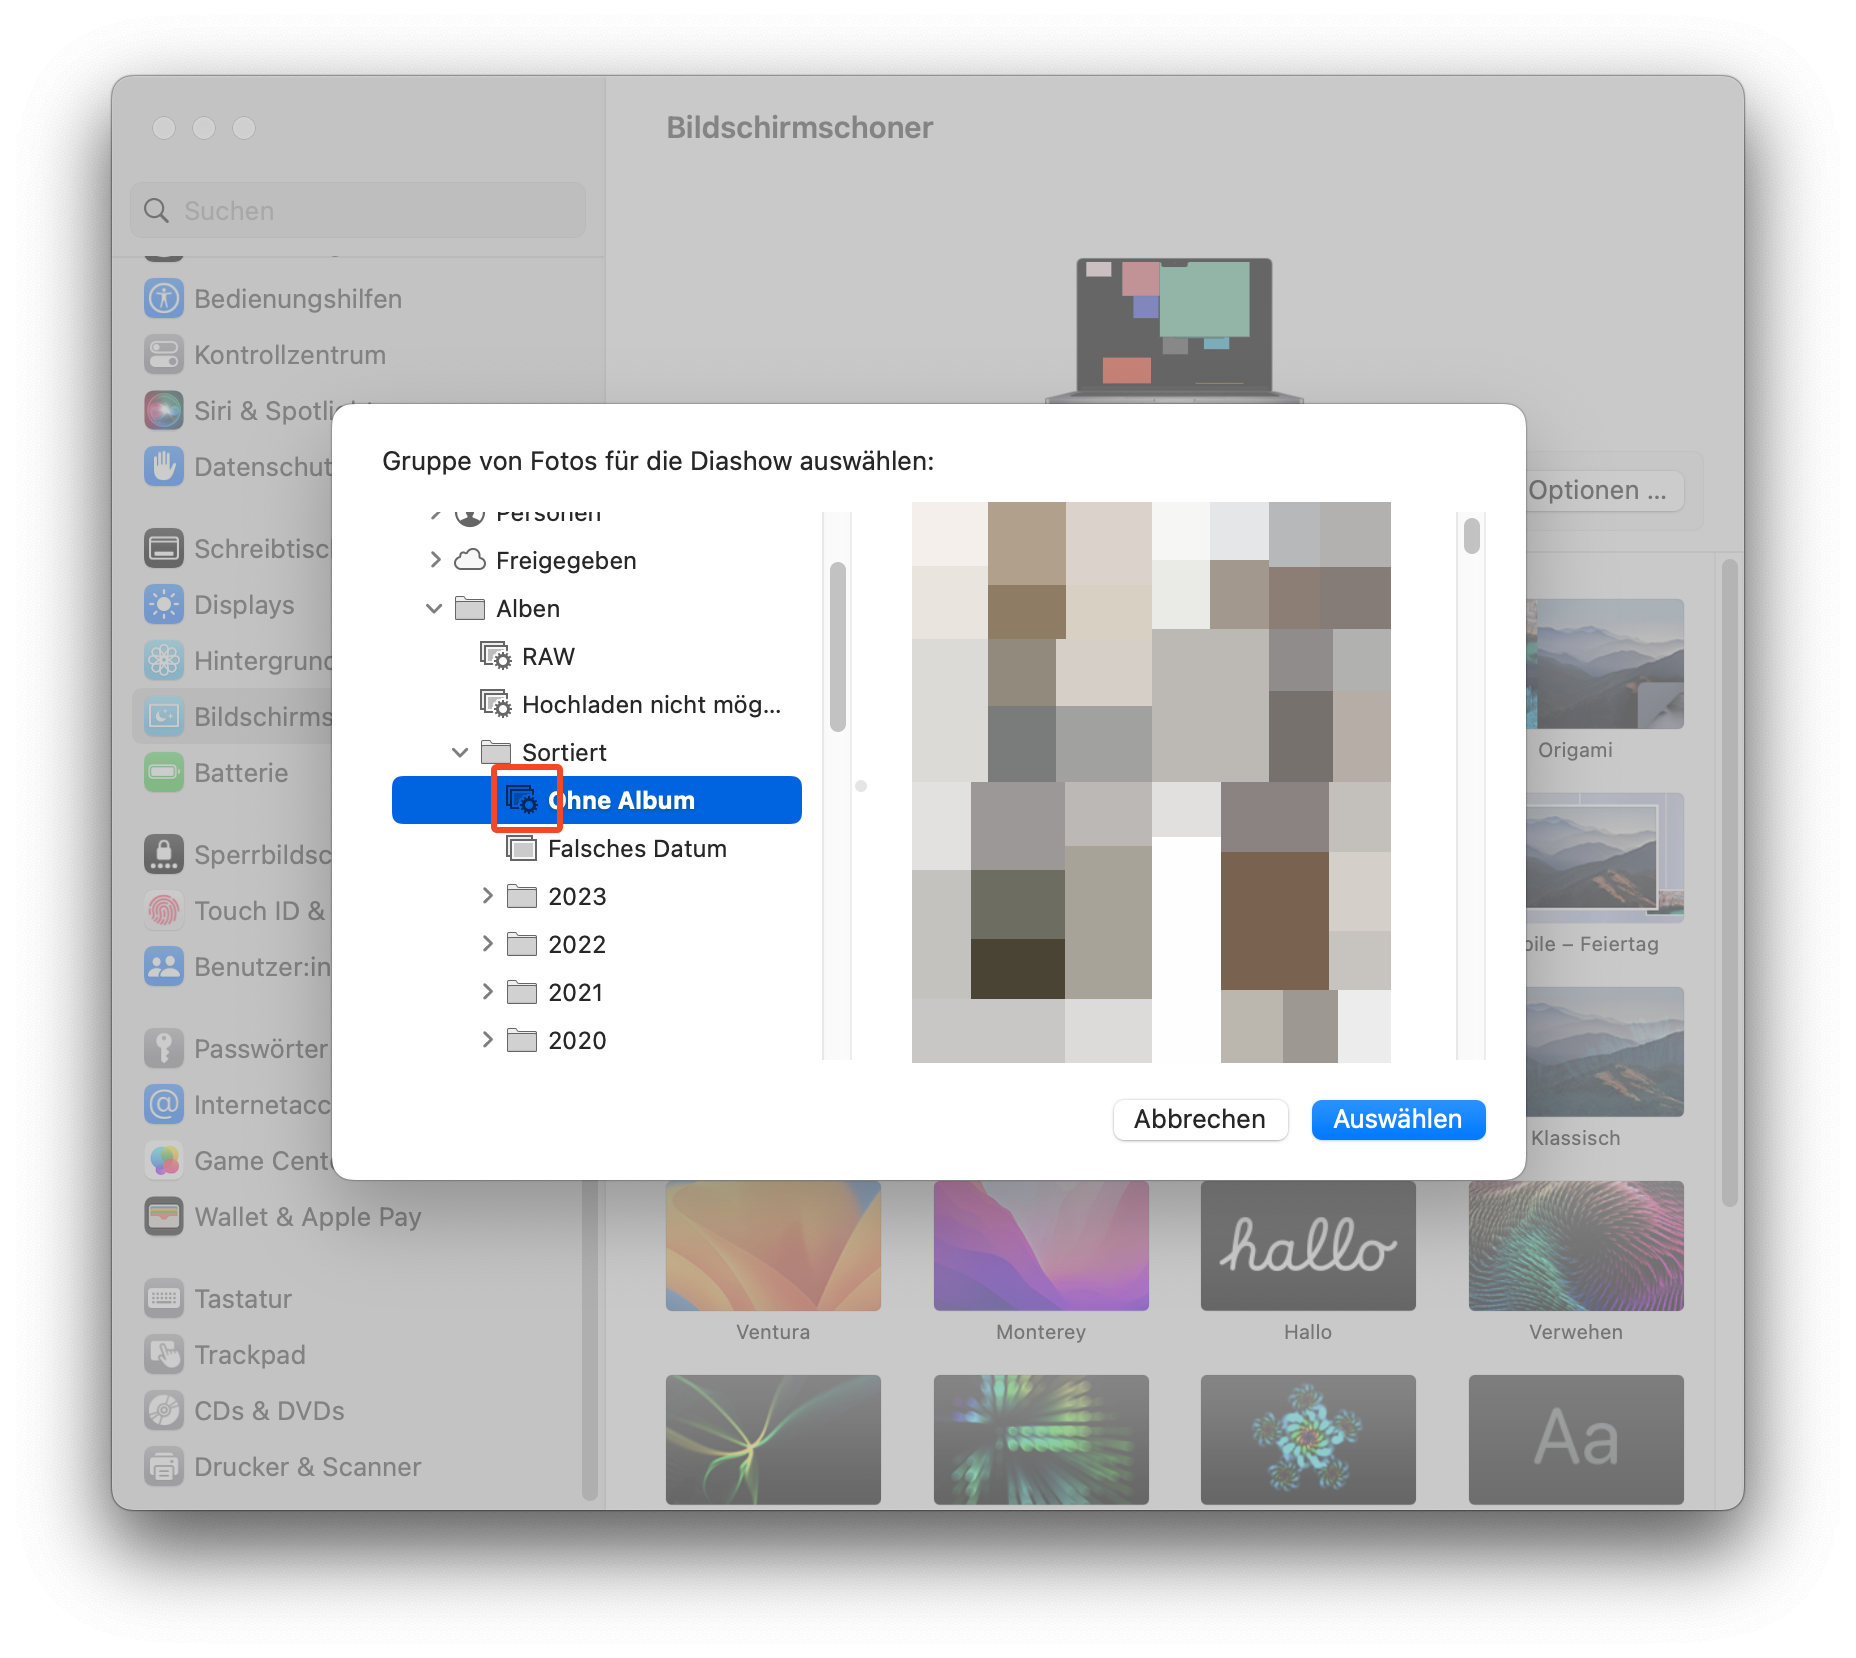
Task: Pick the Aa text screensaver thumbnail
Action: (1576, 1439)
